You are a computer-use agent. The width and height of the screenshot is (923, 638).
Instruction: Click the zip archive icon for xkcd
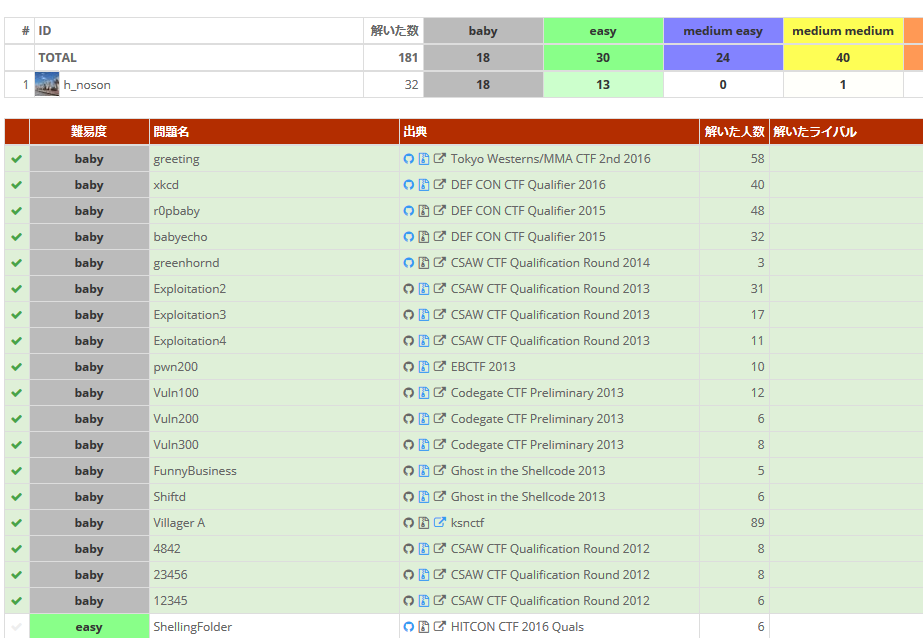(424, 185)
